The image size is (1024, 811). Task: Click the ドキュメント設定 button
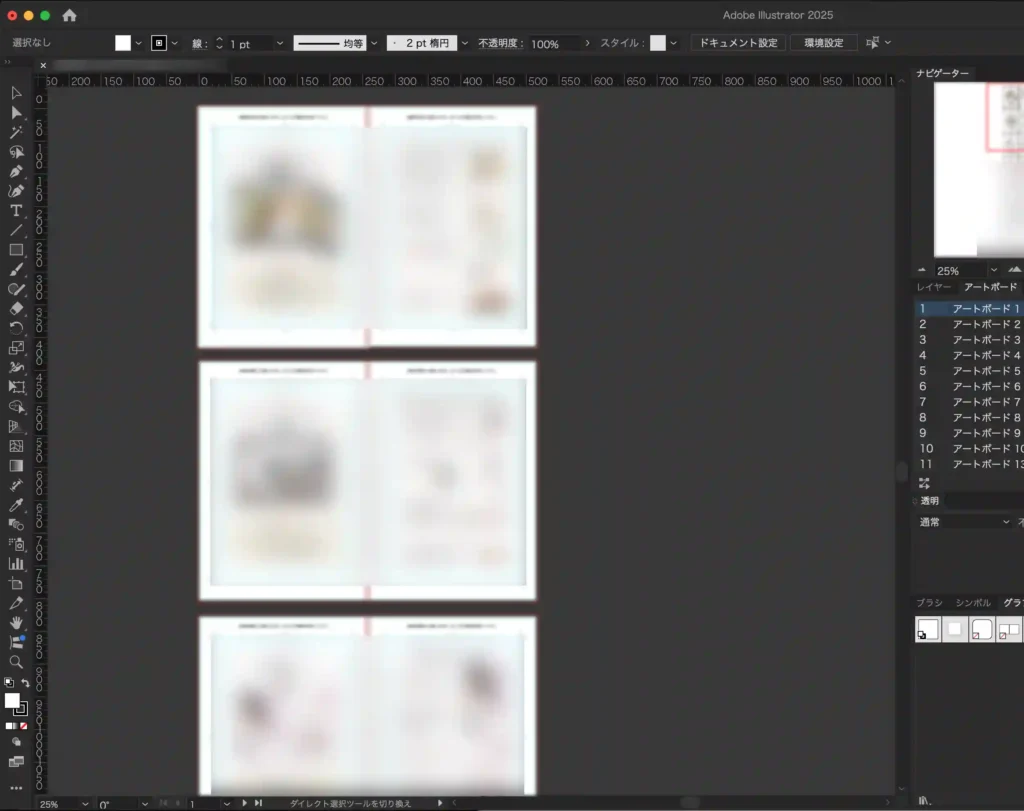click(x=739, y=43)
